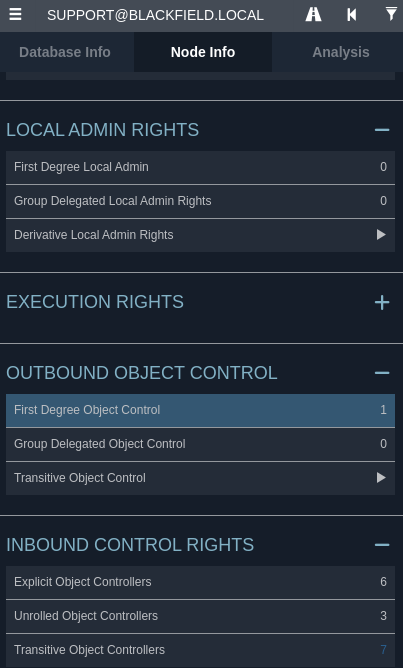Collapse Local Admin Rights section
This screenshot has height=668, width=403.
tap(382, 130)
